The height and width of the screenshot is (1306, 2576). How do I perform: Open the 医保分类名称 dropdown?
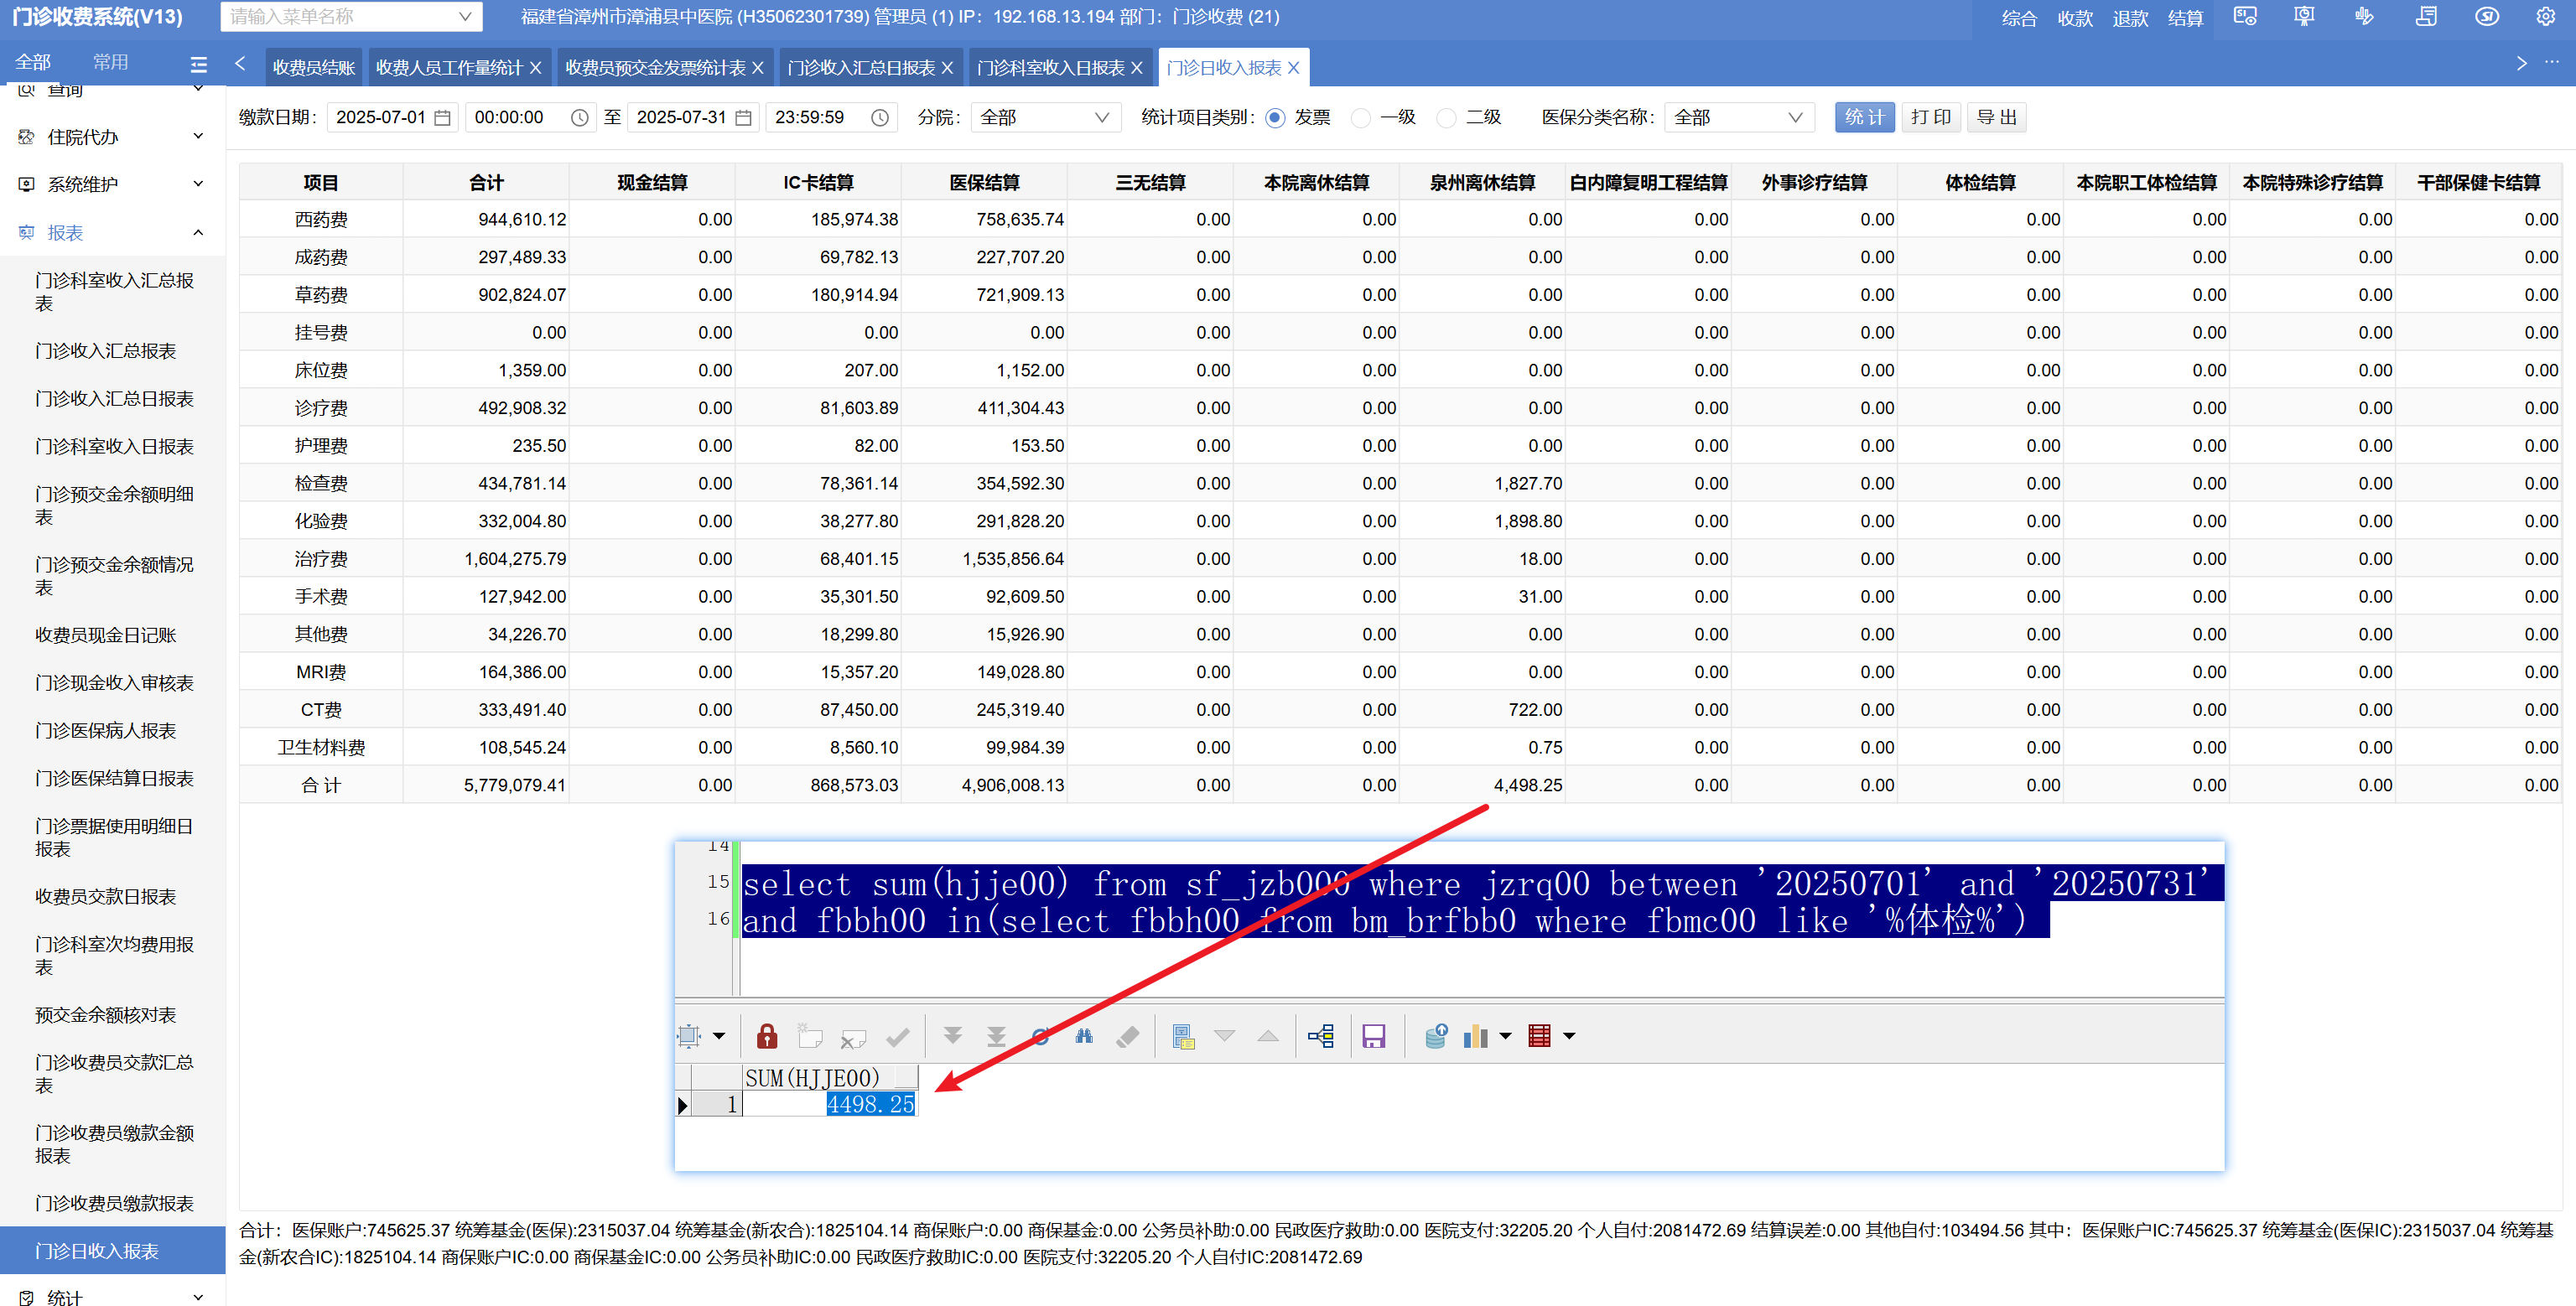pyautogui.click(x=1738, y=118)
